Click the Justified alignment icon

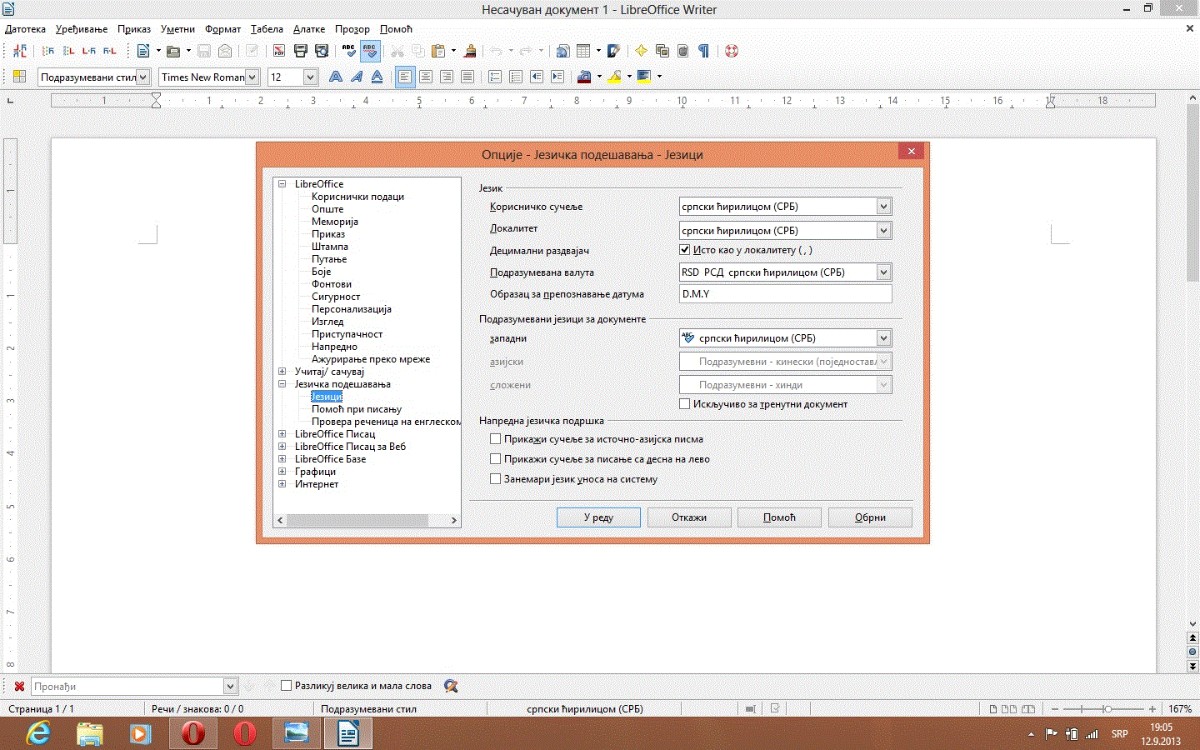[x=467, y=77]
